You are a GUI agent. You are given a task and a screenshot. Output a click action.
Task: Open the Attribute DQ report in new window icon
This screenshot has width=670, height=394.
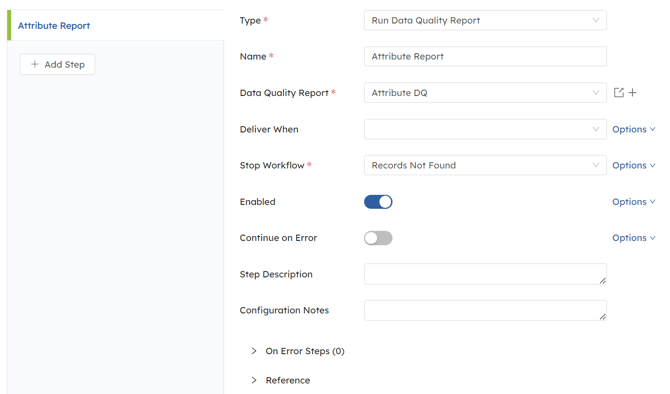click(x=618, y=92)
